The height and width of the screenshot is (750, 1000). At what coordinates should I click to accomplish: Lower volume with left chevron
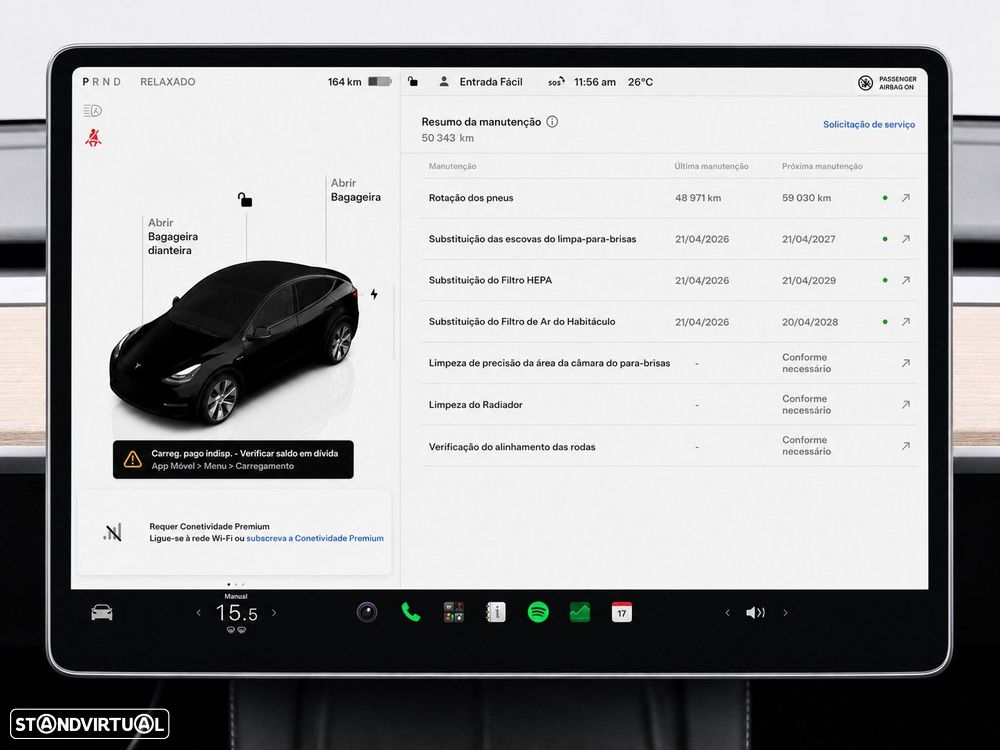(x=727, y=613)
